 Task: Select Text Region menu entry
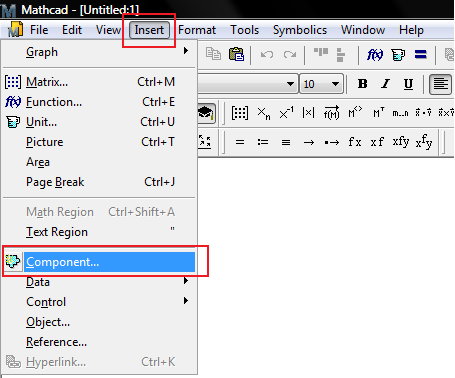(99, 232)
